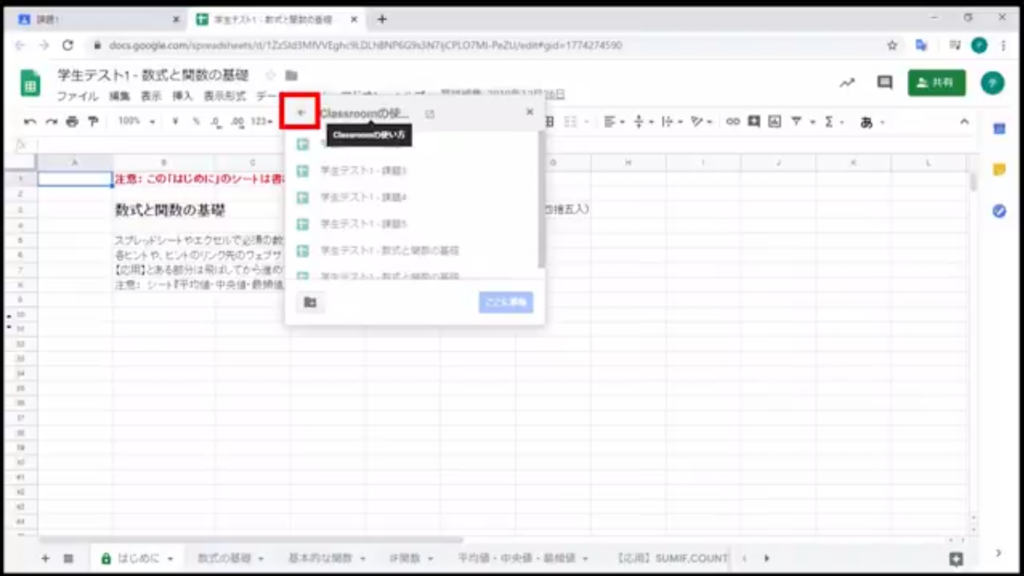Image resolution: width=1024 pixels, height=576 pixels.
Task: Open the horizontal align dropdown
Action: (614, 121)
